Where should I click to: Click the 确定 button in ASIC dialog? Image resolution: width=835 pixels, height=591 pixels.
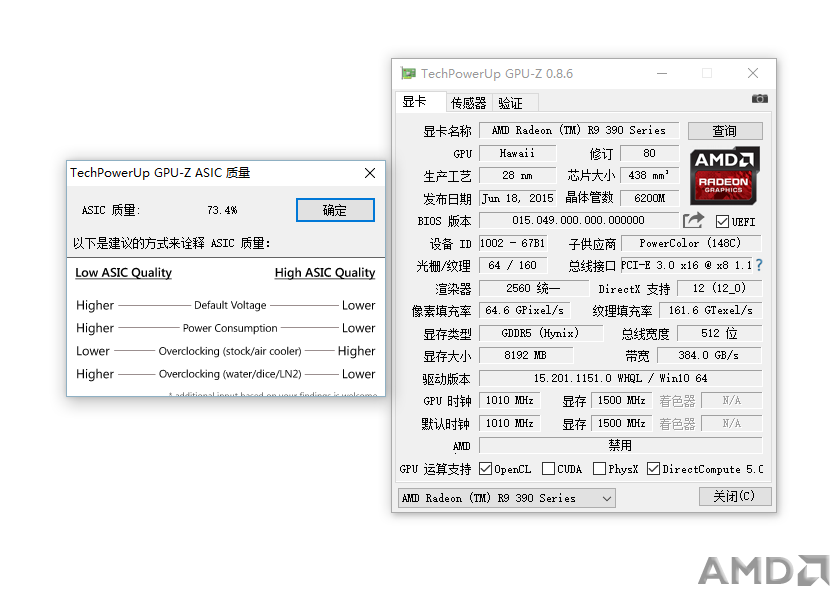(x=335, y=210)
